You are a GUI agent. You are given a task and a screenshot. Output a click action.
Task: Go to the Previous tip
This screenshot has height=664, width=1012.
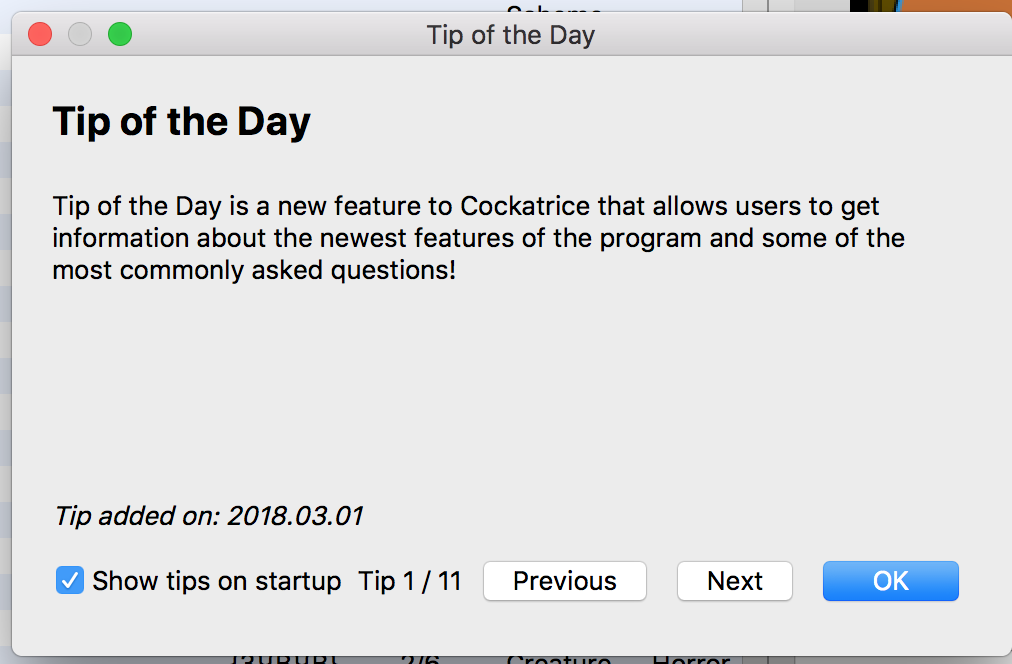(x=565, y=581)
